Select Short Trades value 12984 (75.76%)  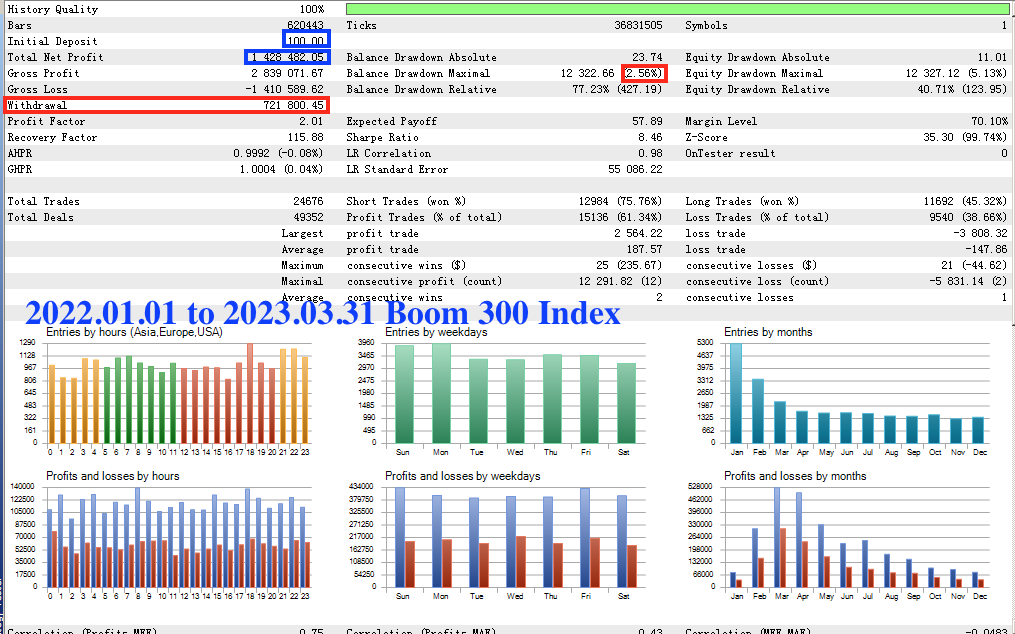click(x=620, y=201)
